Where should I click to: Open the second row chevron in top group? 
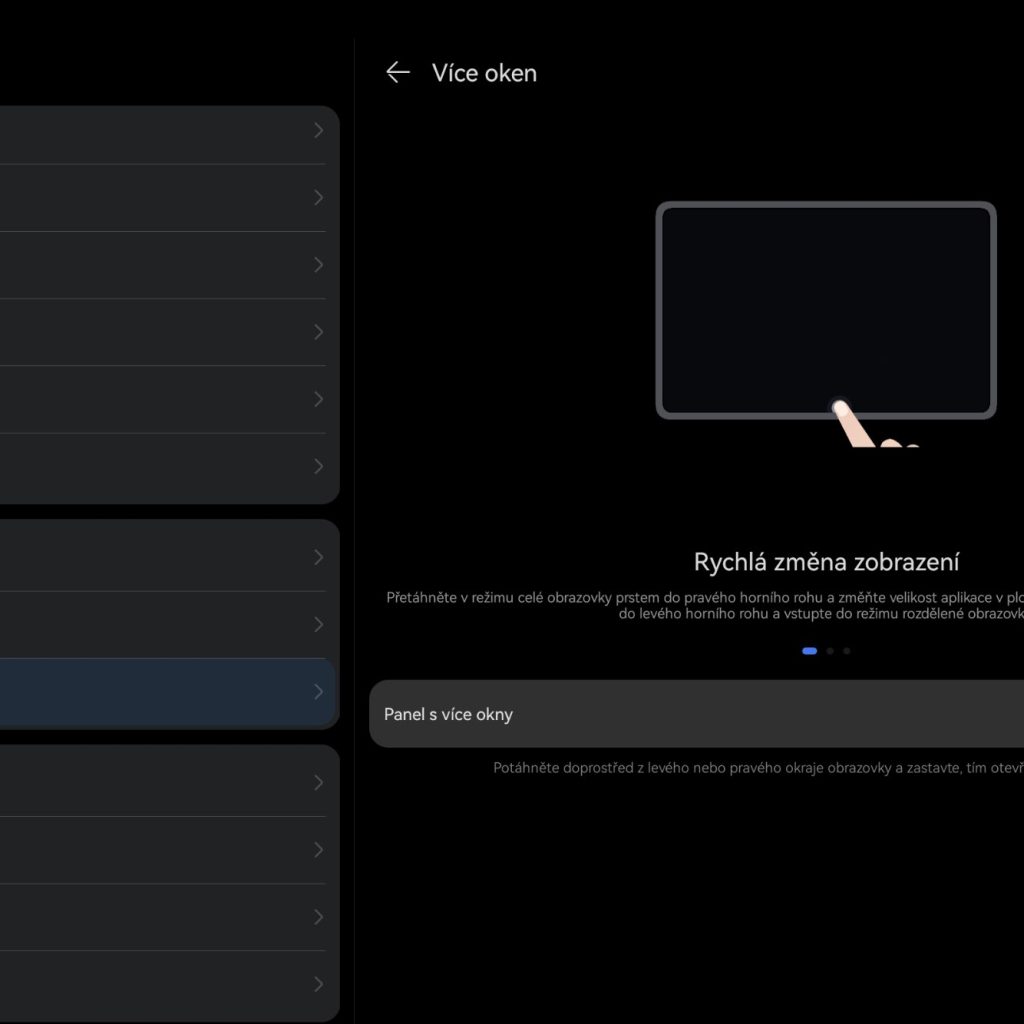pos(318,198)
